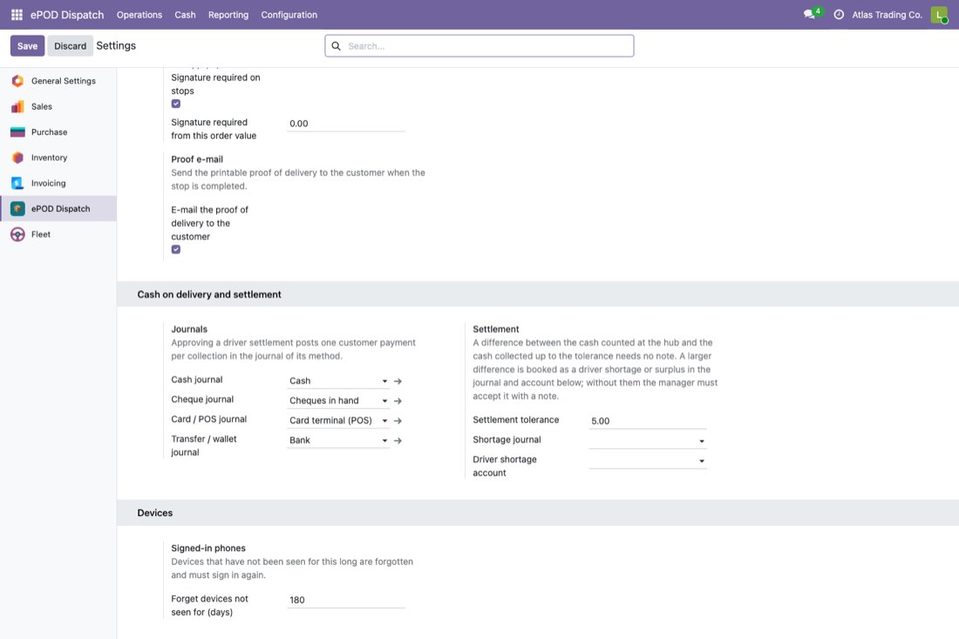Click the ePOD Dispatch app title
This screenshot has width=959, height=639.
(67, 15)
